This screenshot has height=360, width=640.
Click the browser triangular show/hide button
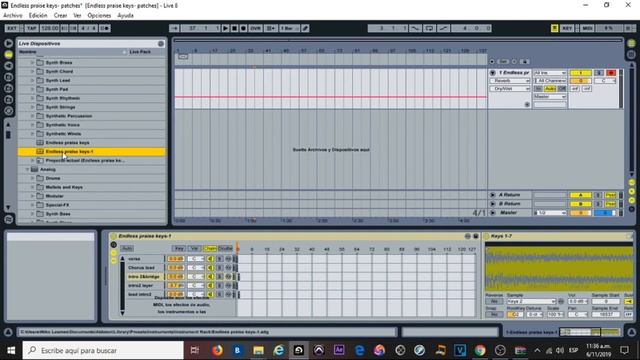point(8,43)
